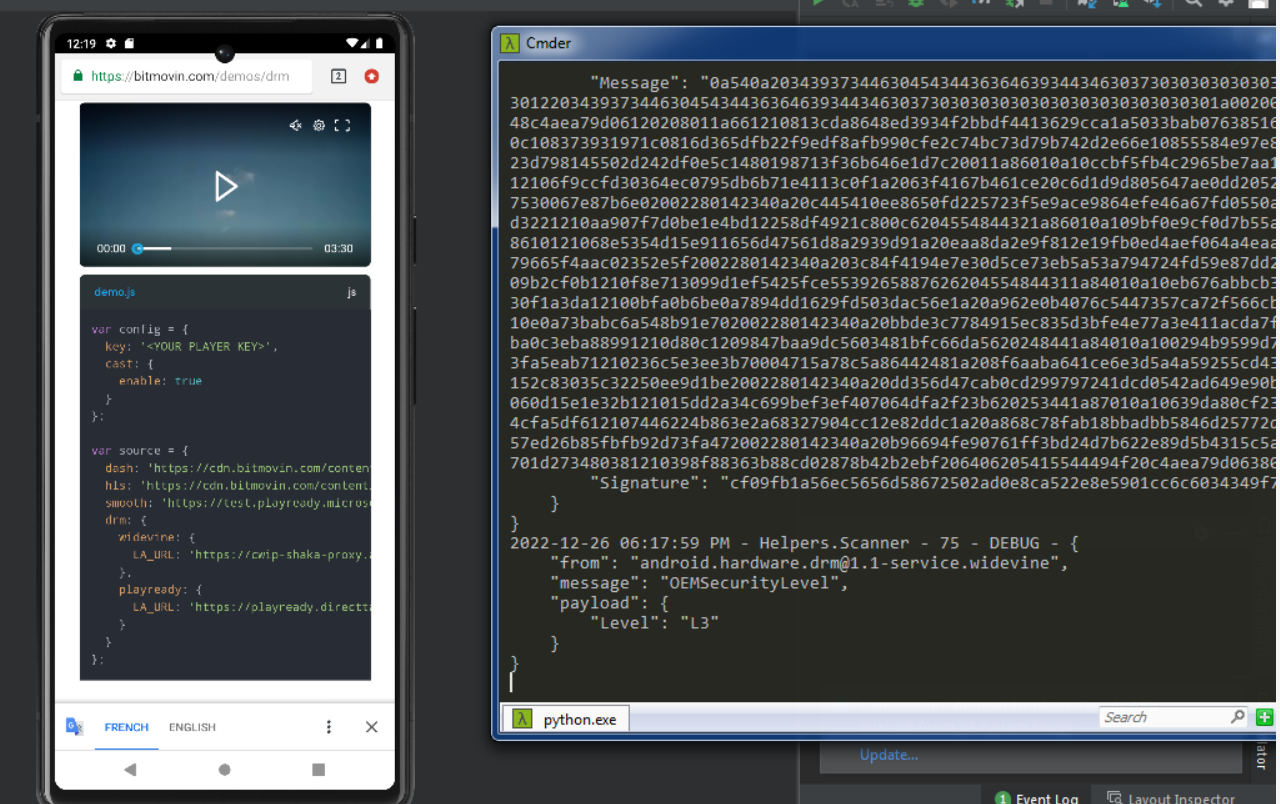This screenshot has height=804, width=1280.
Task: Tap the settings gear in phone status bar
Action: (111, 44)
